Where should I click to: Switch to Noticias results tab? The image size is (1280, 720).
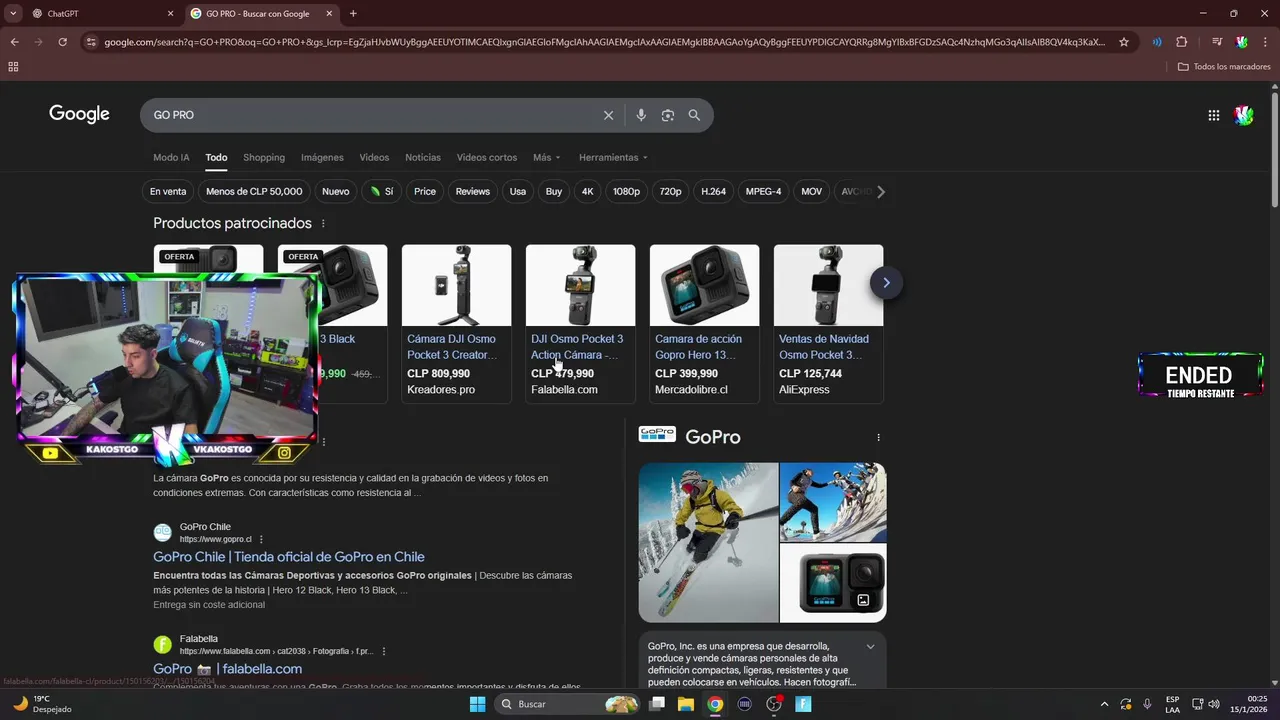423,158
